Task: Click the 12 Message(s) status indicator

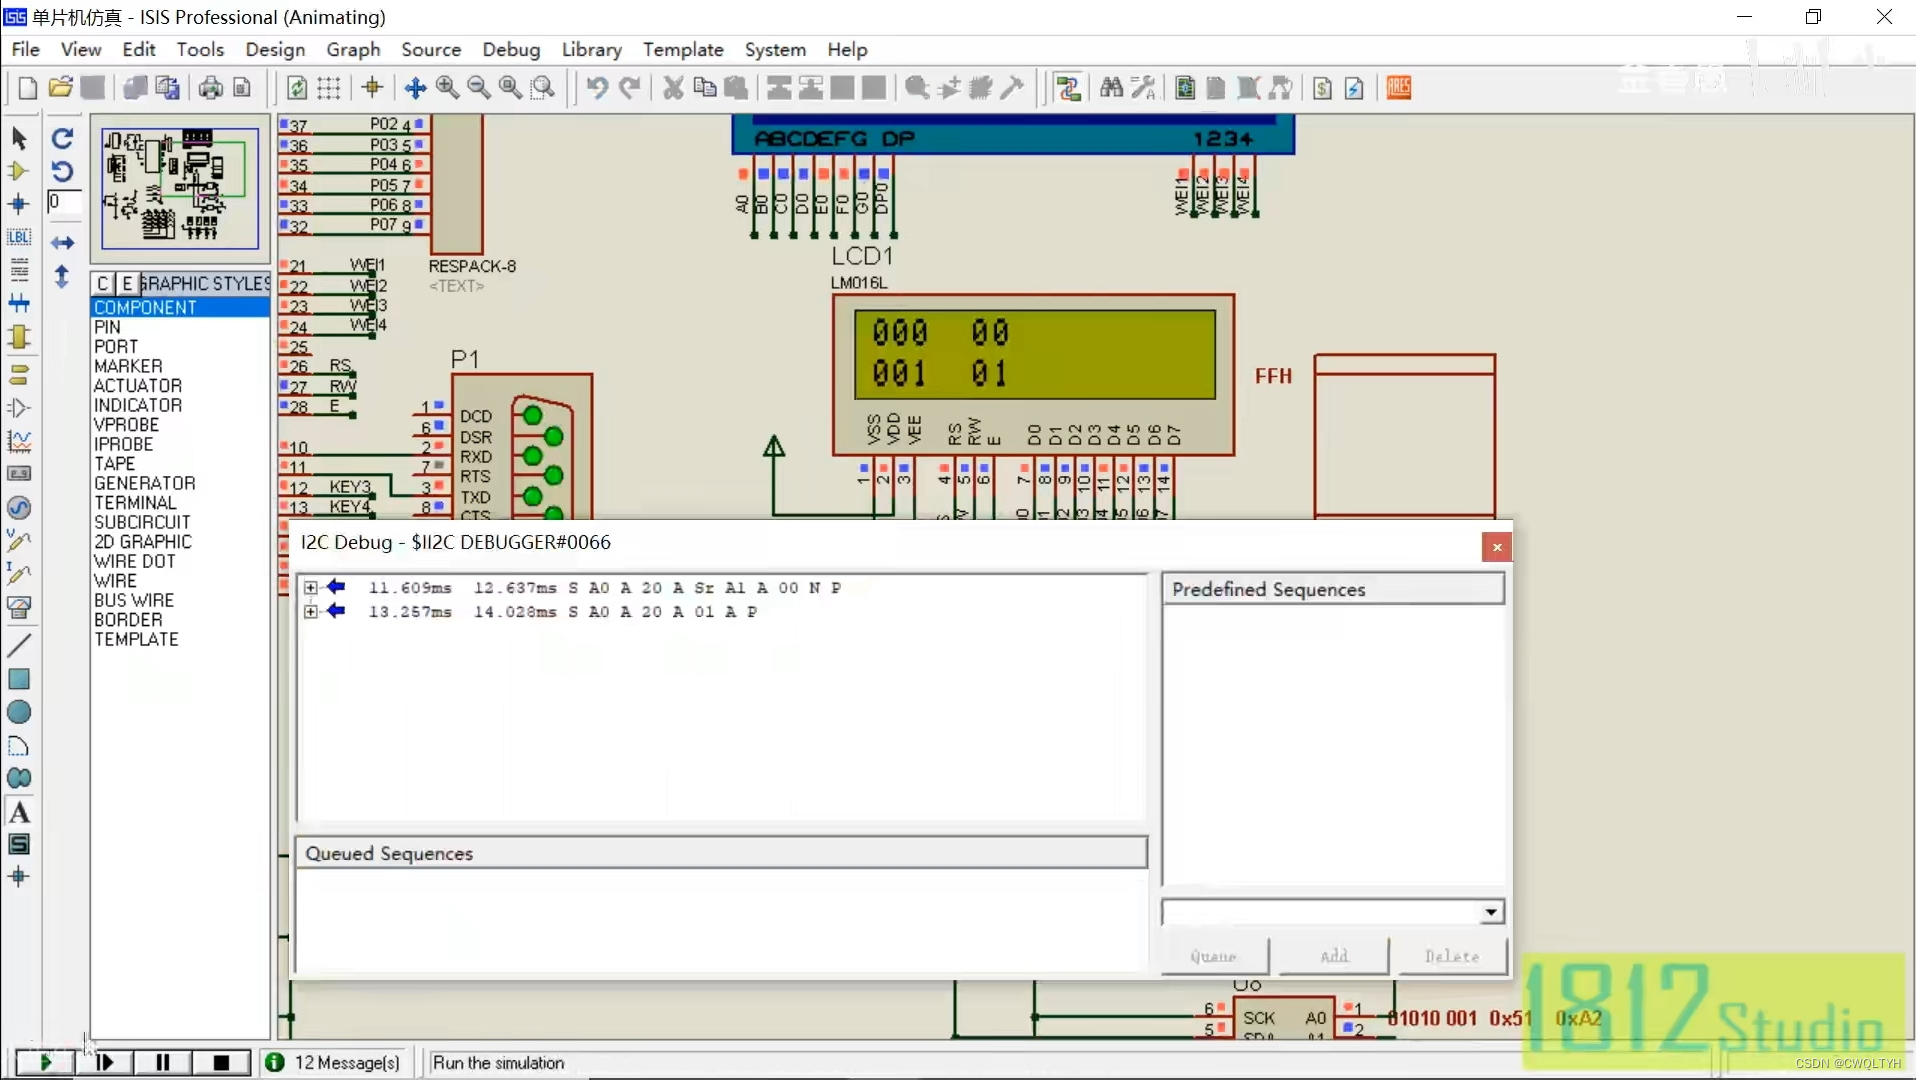Action: (334, 1062)
